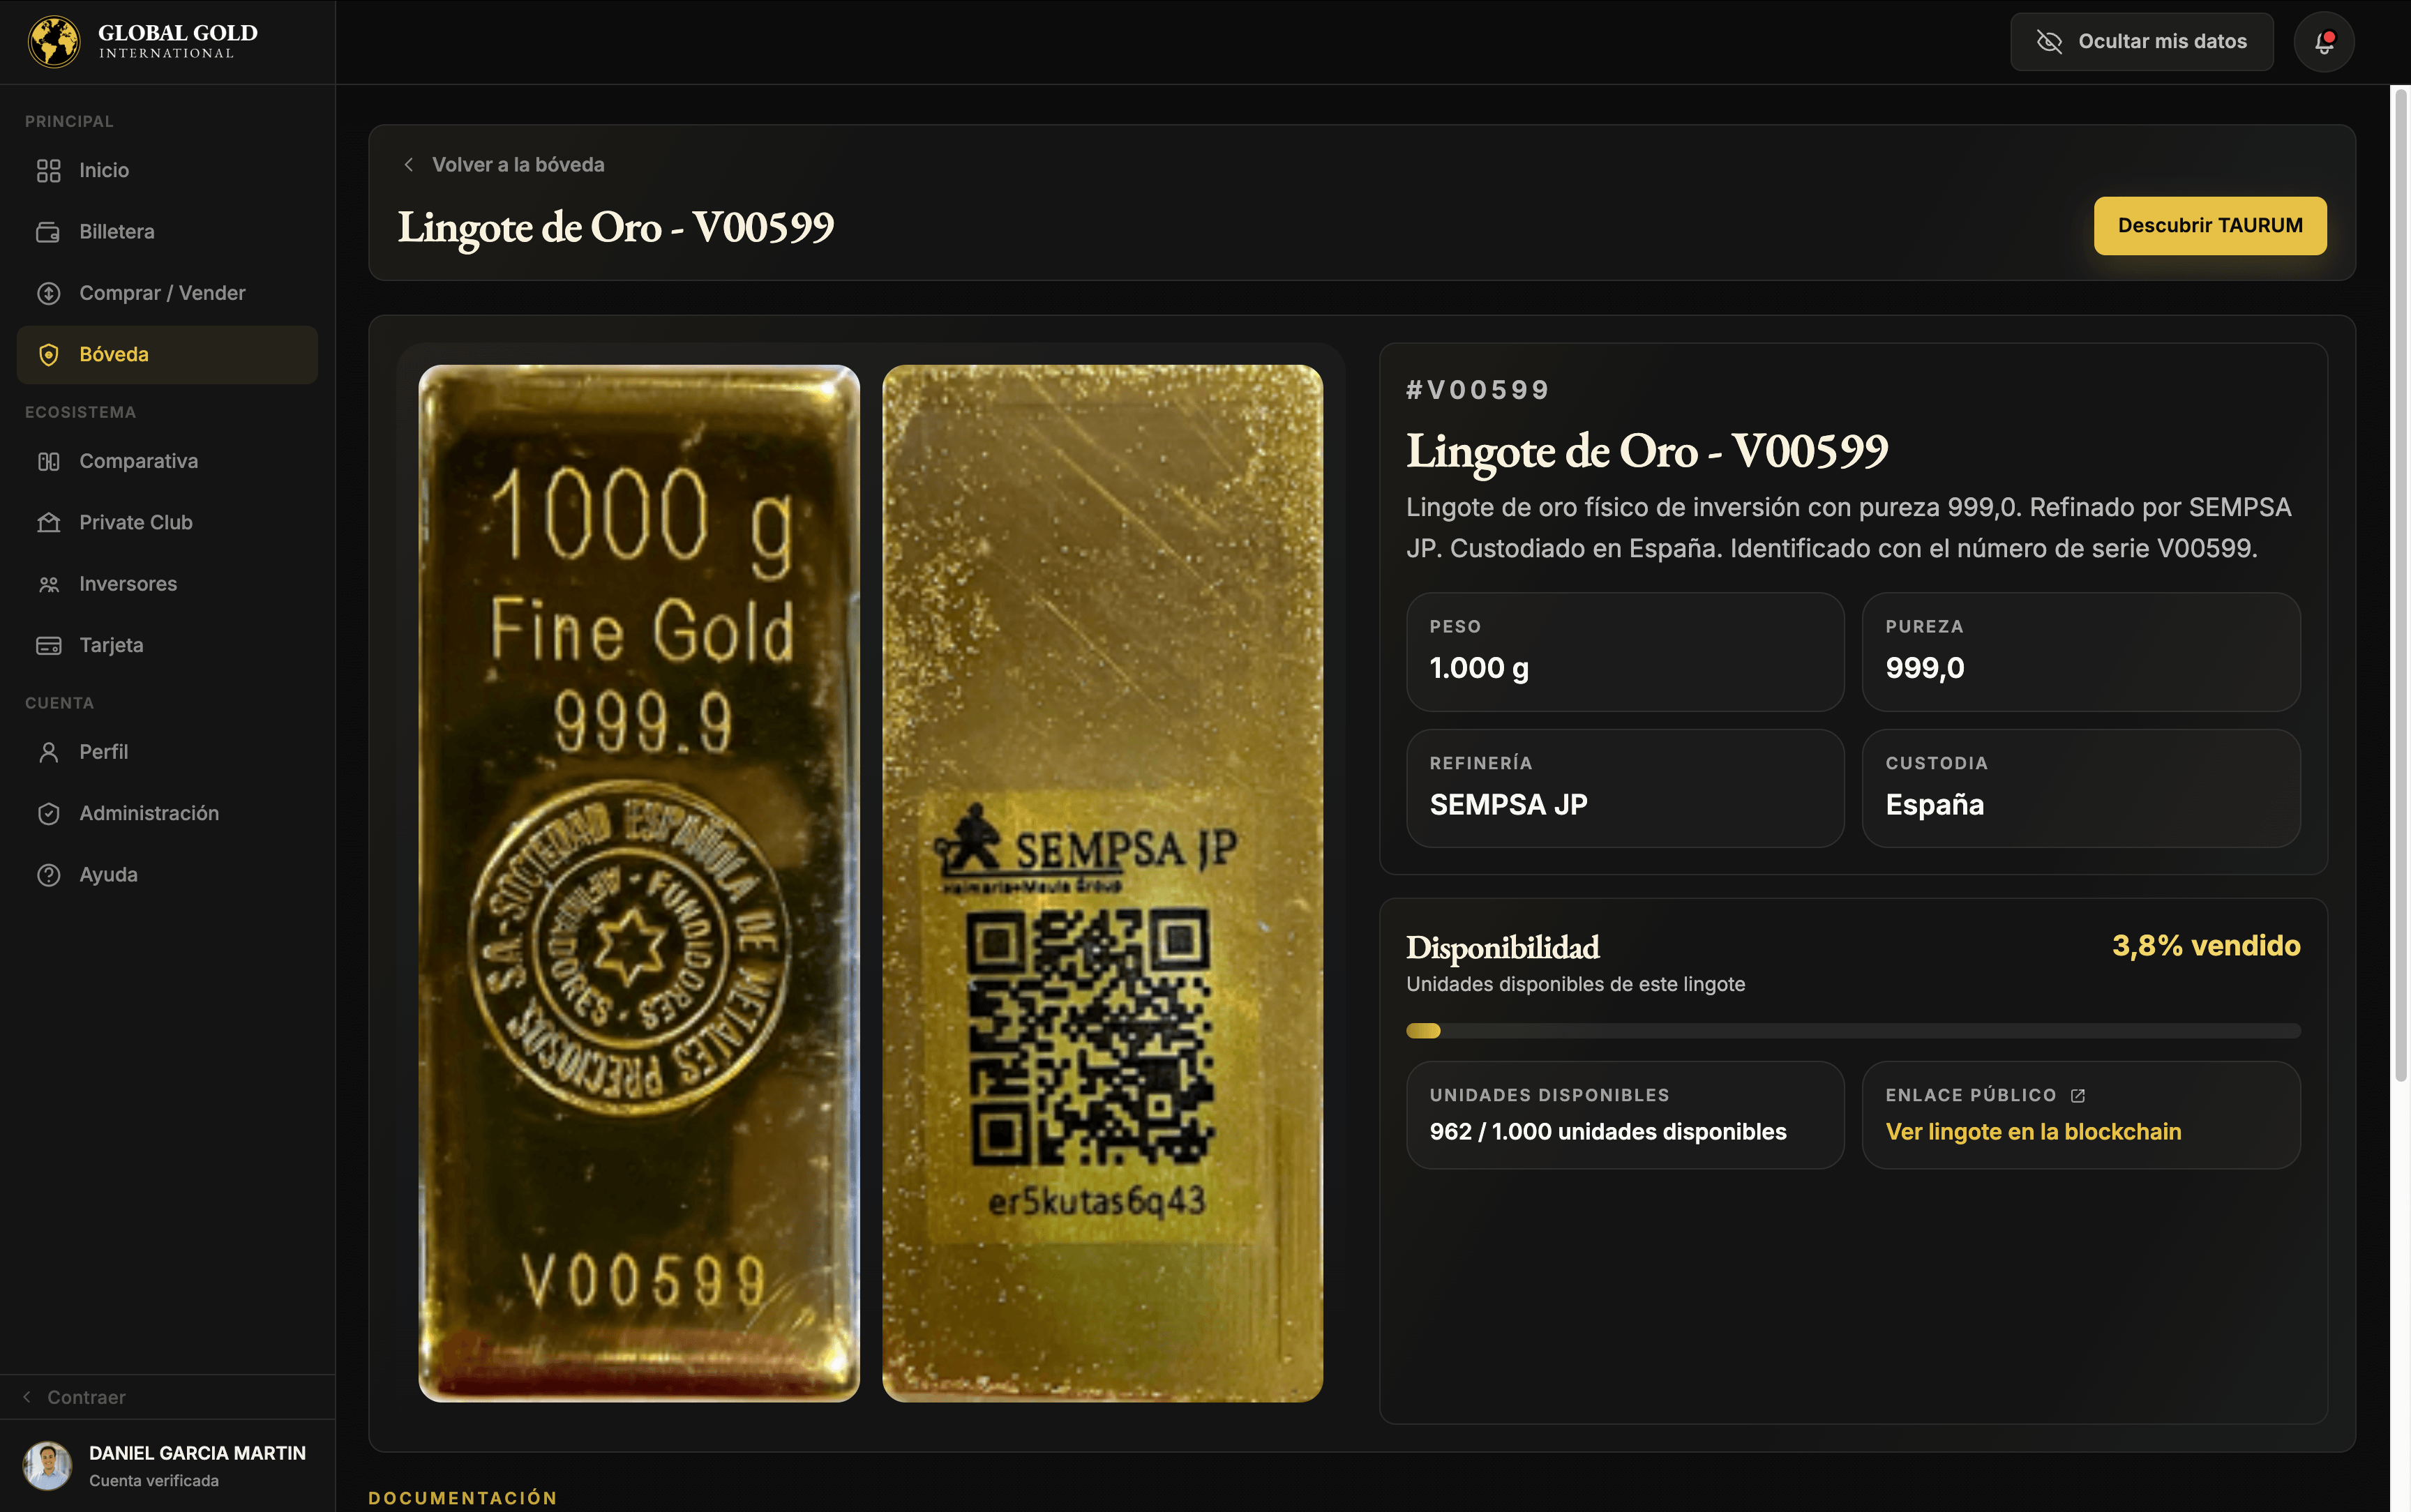The width and height of the screenshot is (2411, 1512).
Task: Click the page vertical scrollbar
Action: pyautogui.click(x=2400, y=584)
